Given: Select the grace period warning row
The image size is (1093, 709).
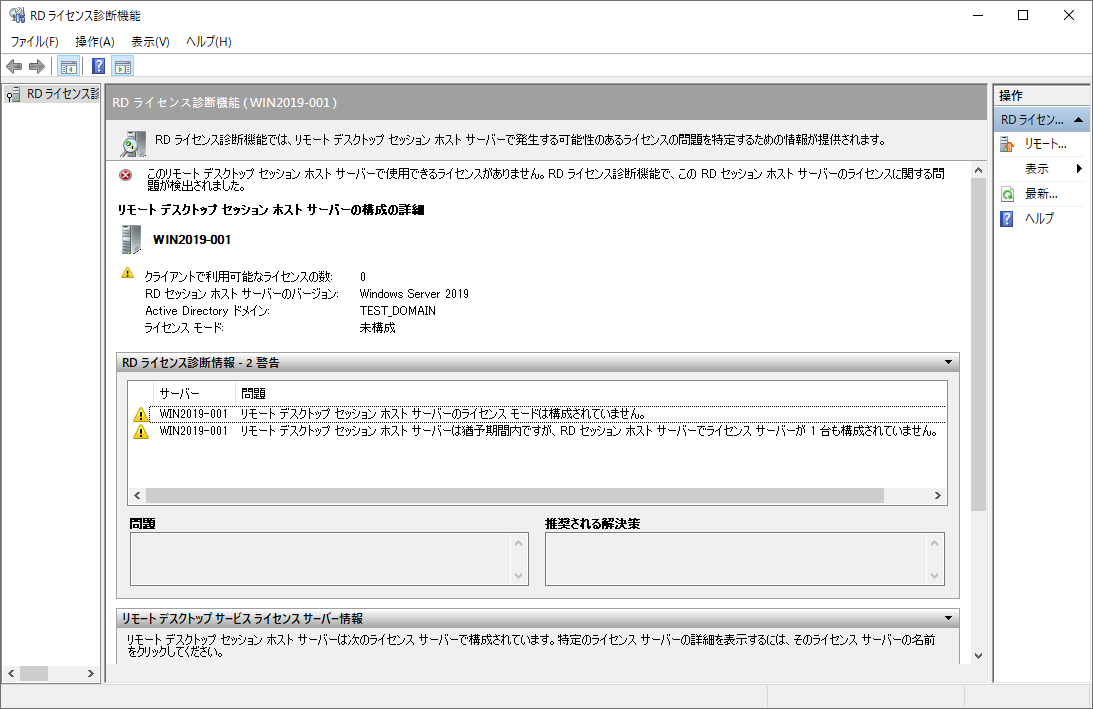Looking at the screenshot, I should click(x=537, y=432).
